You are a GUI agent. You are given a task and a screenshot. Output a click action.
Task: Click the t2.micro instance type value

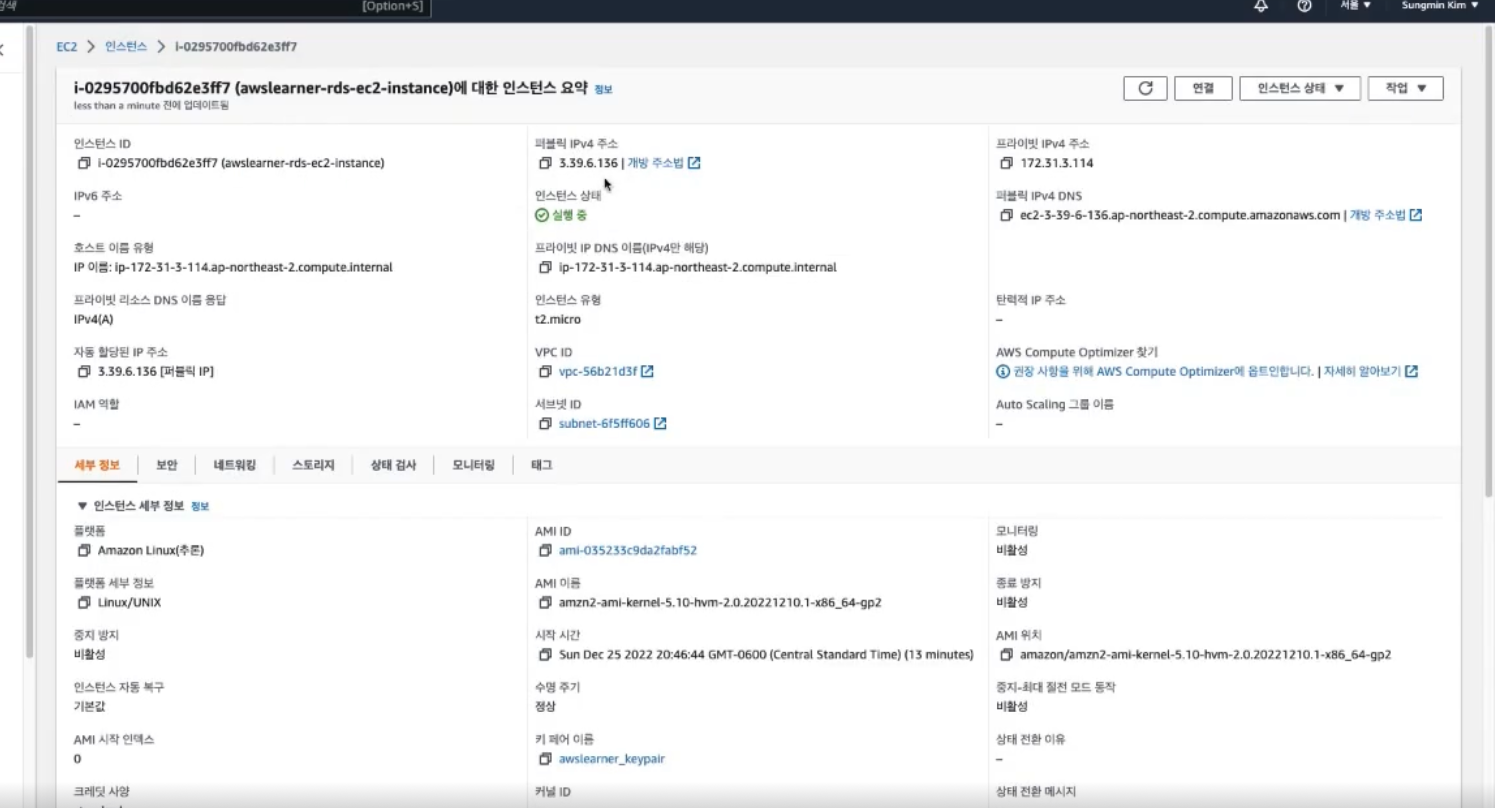pos(558,319)
